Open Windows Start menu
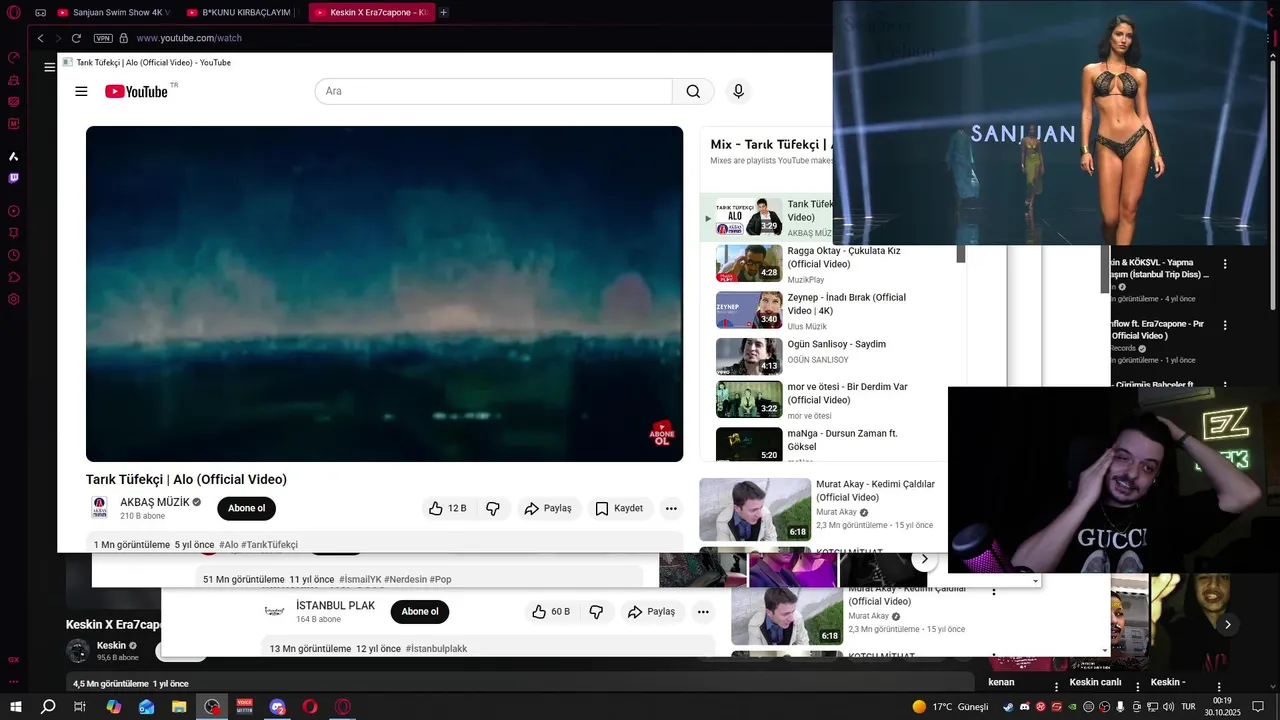Viewport: 1280px width, 720px height. pos(15,706)
